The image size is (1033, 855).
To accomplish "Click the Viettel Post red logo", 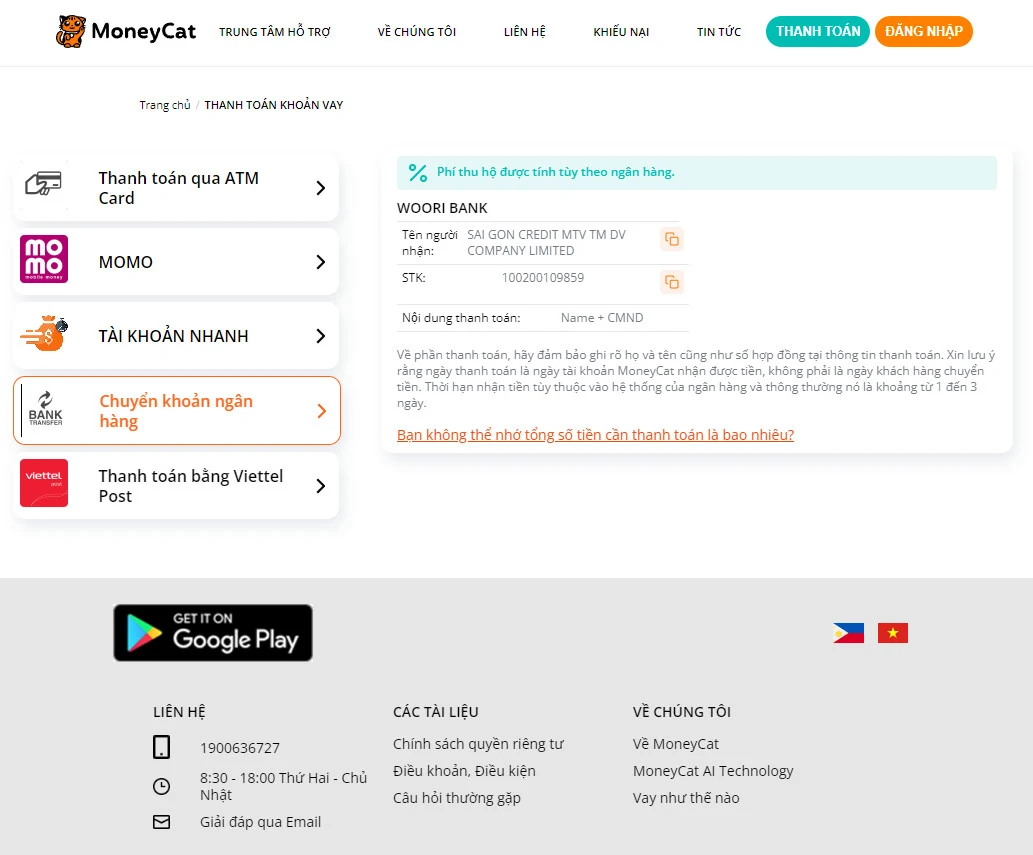I will pyautogui.click(x=44, y=483).
